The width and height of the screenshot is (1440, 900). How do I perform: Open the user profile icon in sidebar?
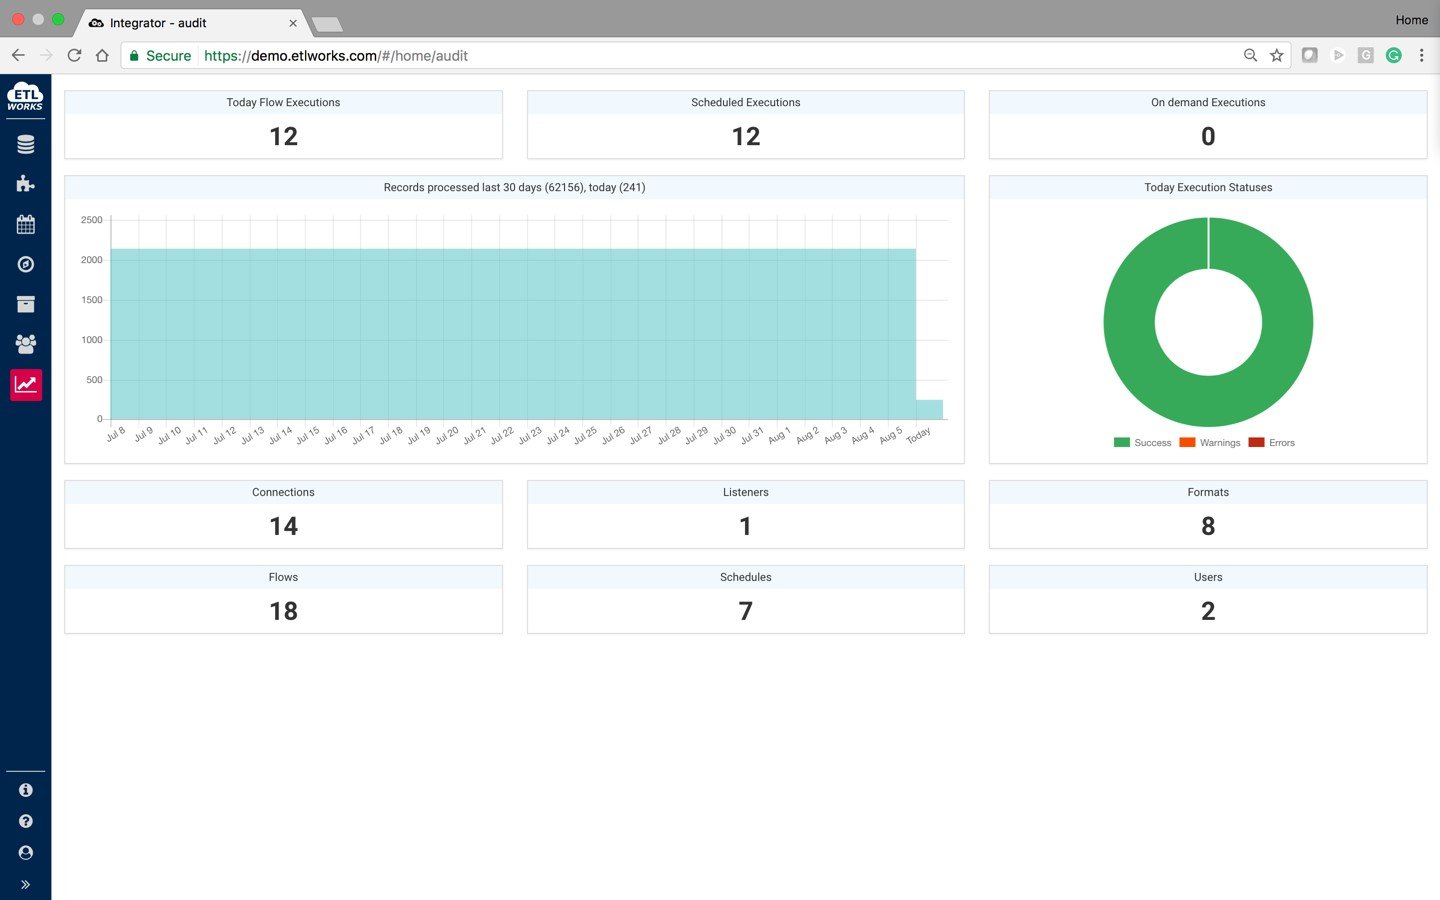tap(26, 853)
